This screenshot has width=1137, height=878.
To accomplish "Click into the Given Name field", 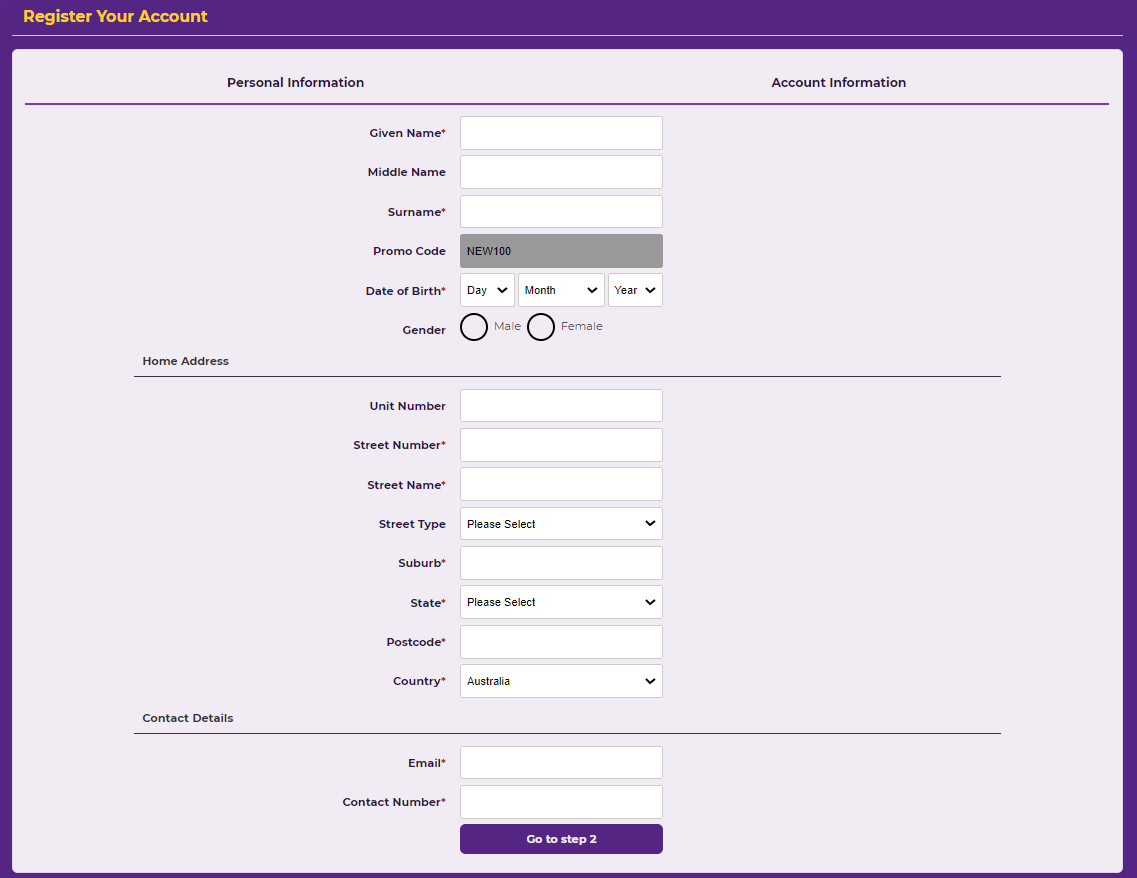I will (x=561, y=133).
